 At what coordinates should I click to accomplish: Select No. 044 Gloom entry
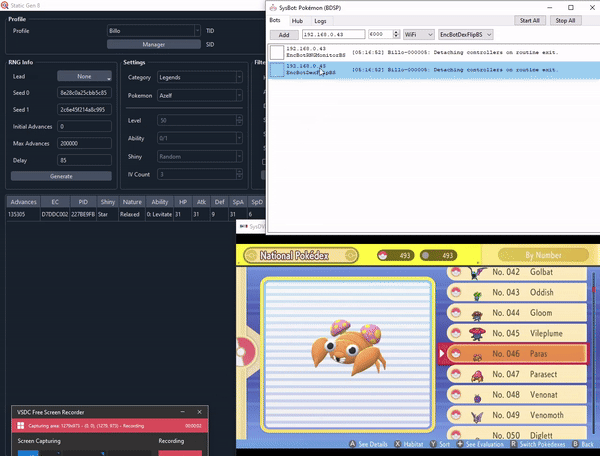tap(517, 313)
